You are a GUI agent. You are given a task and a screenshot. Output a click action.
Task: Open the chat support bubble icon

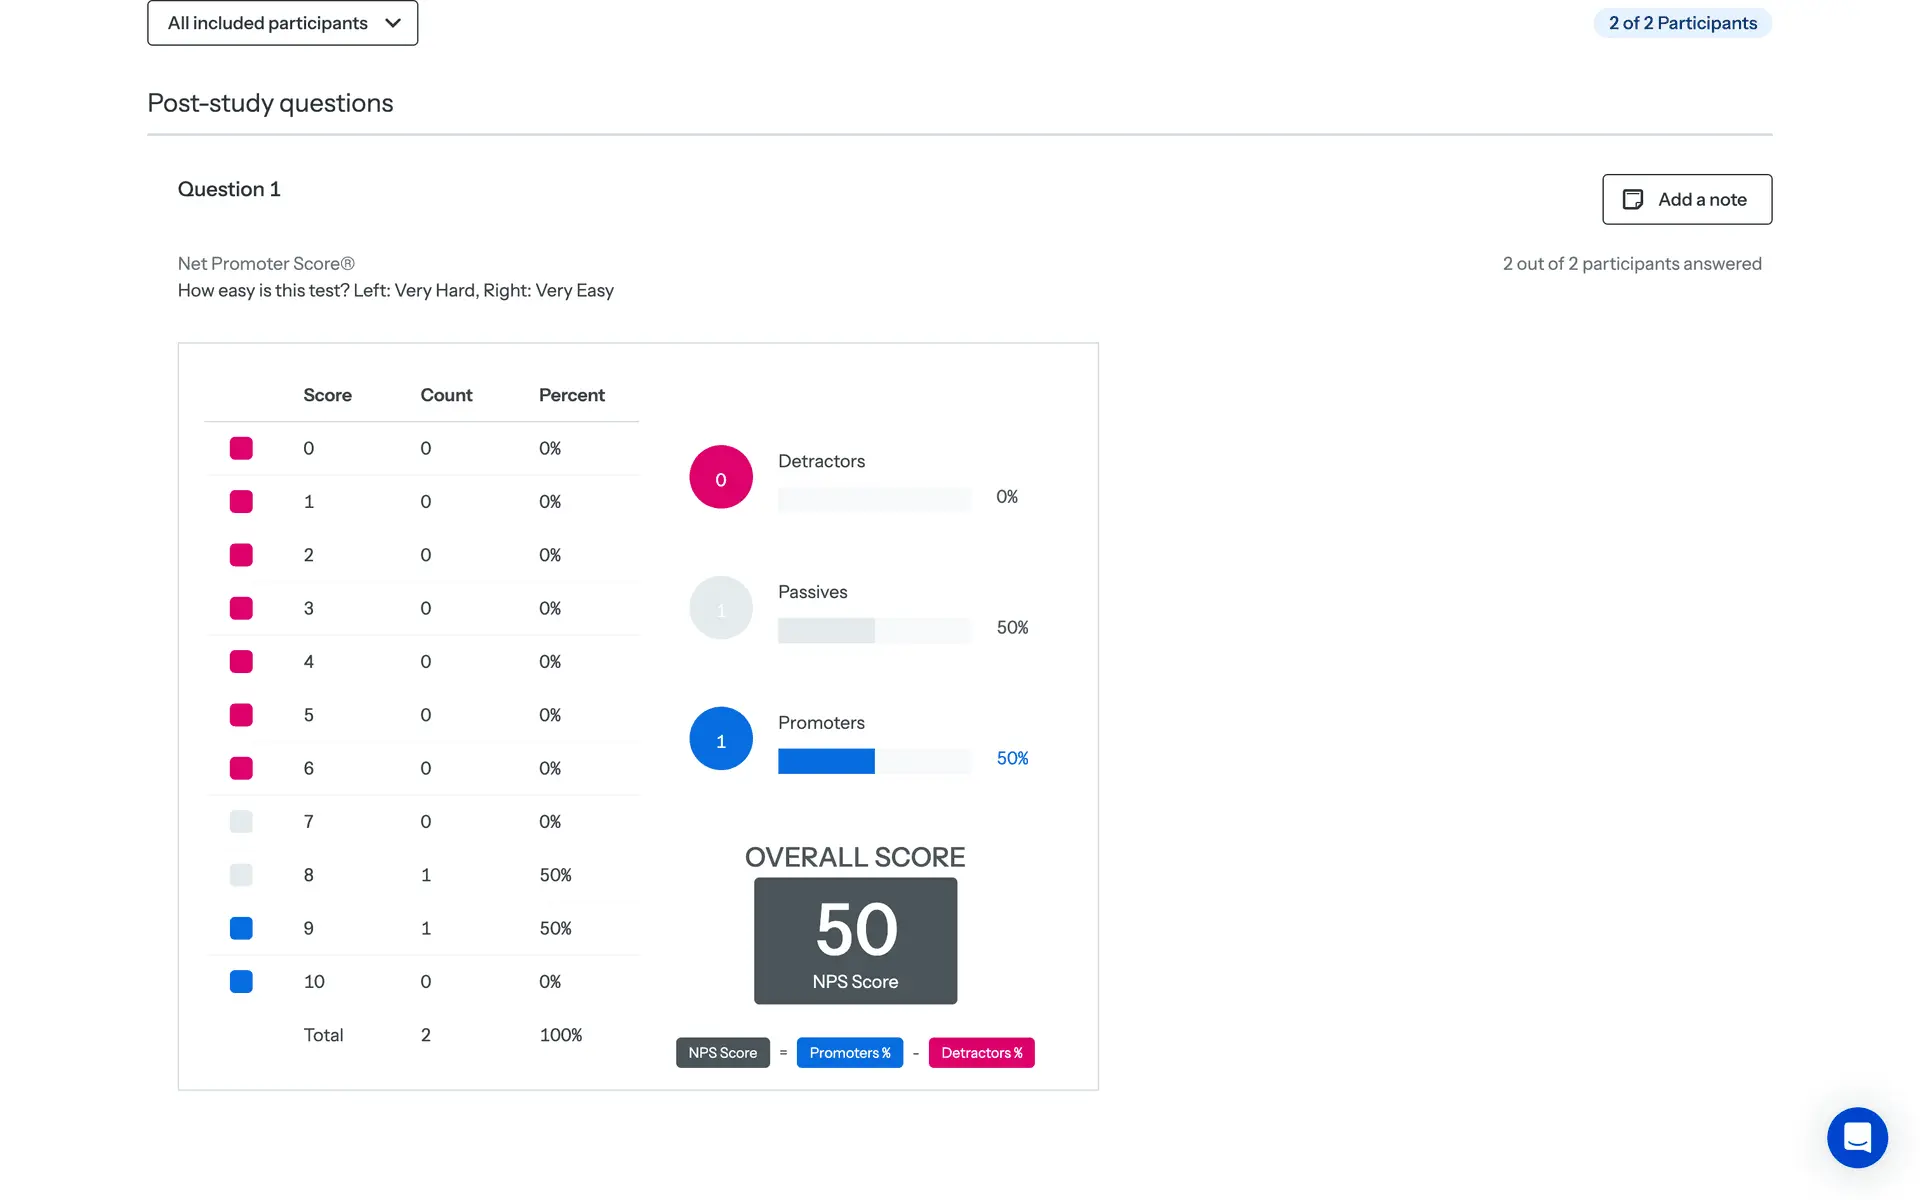pos(1857,1137)
